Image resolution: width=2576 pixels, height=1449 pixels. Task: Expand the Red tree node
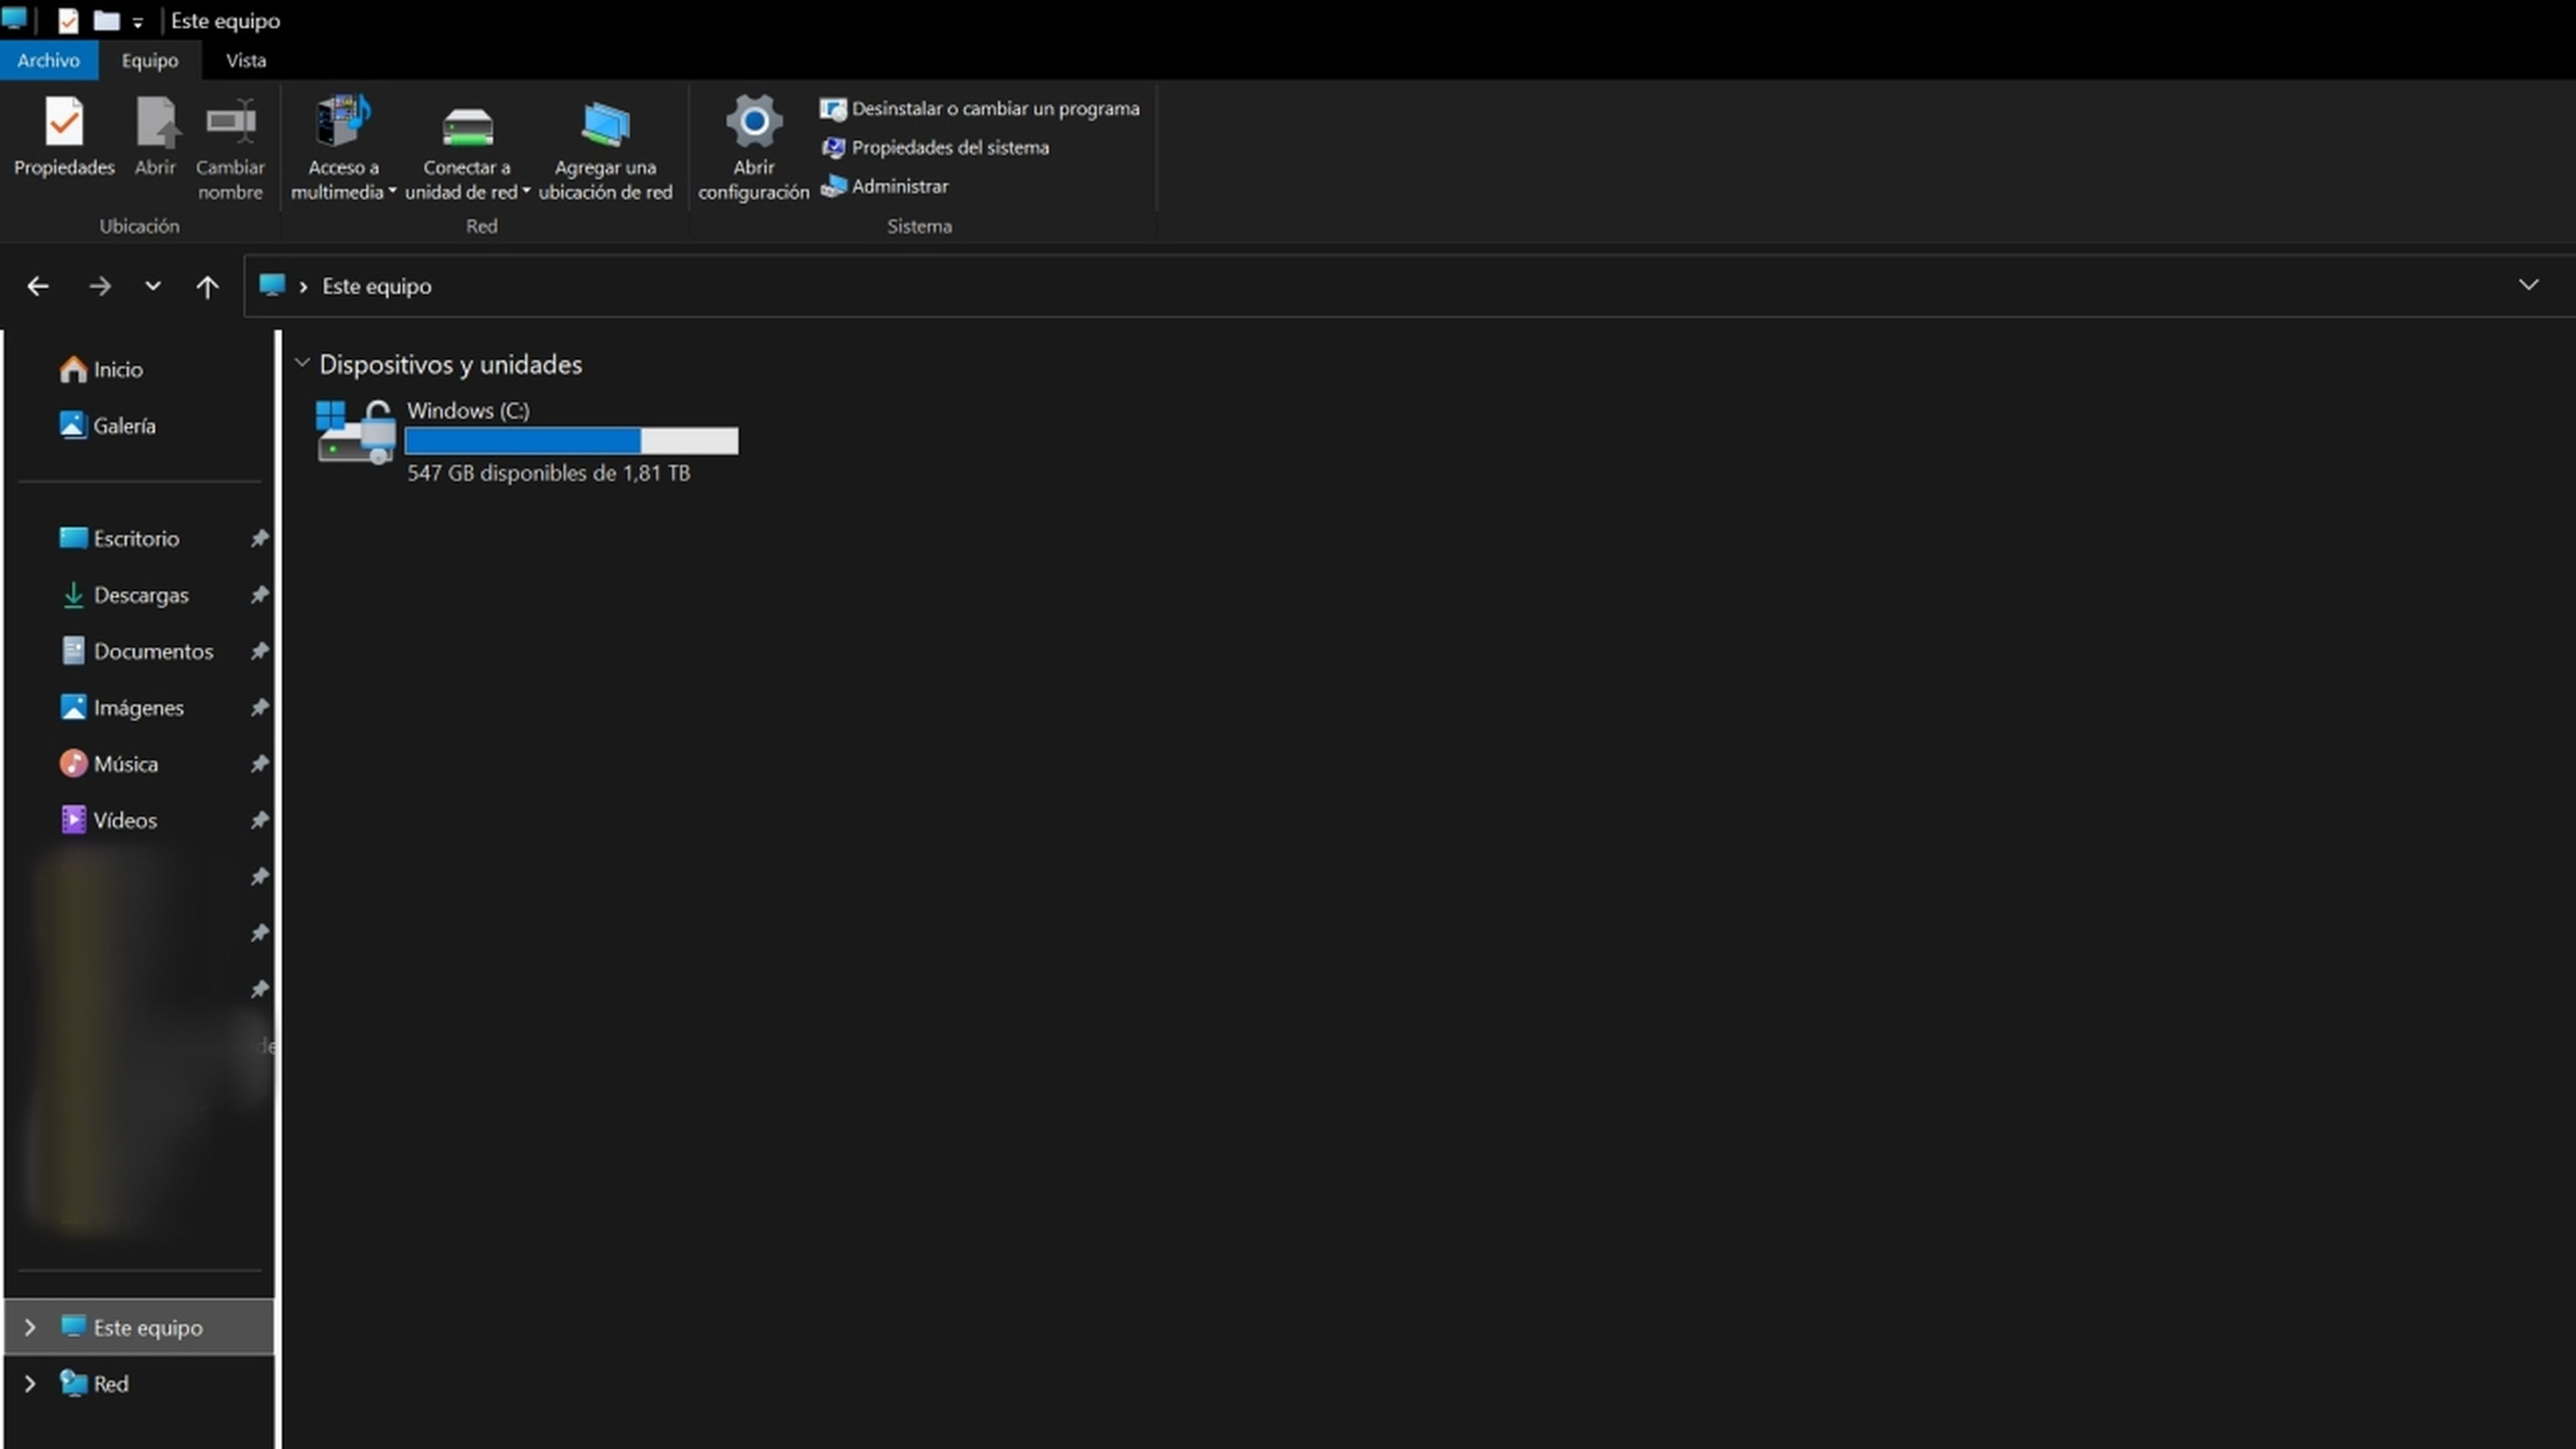pyautogui.click(x=30, y=1384)
